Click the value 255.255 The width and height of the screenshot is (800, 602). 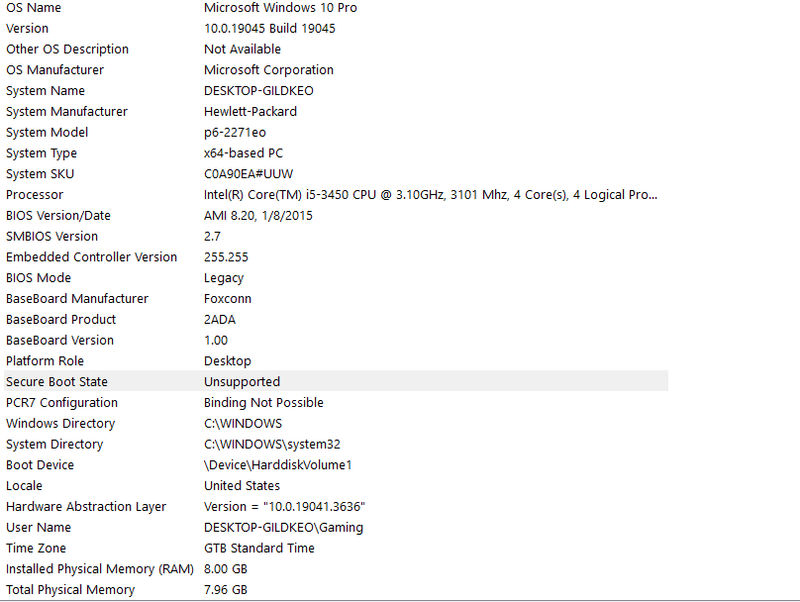pos(226,257)
